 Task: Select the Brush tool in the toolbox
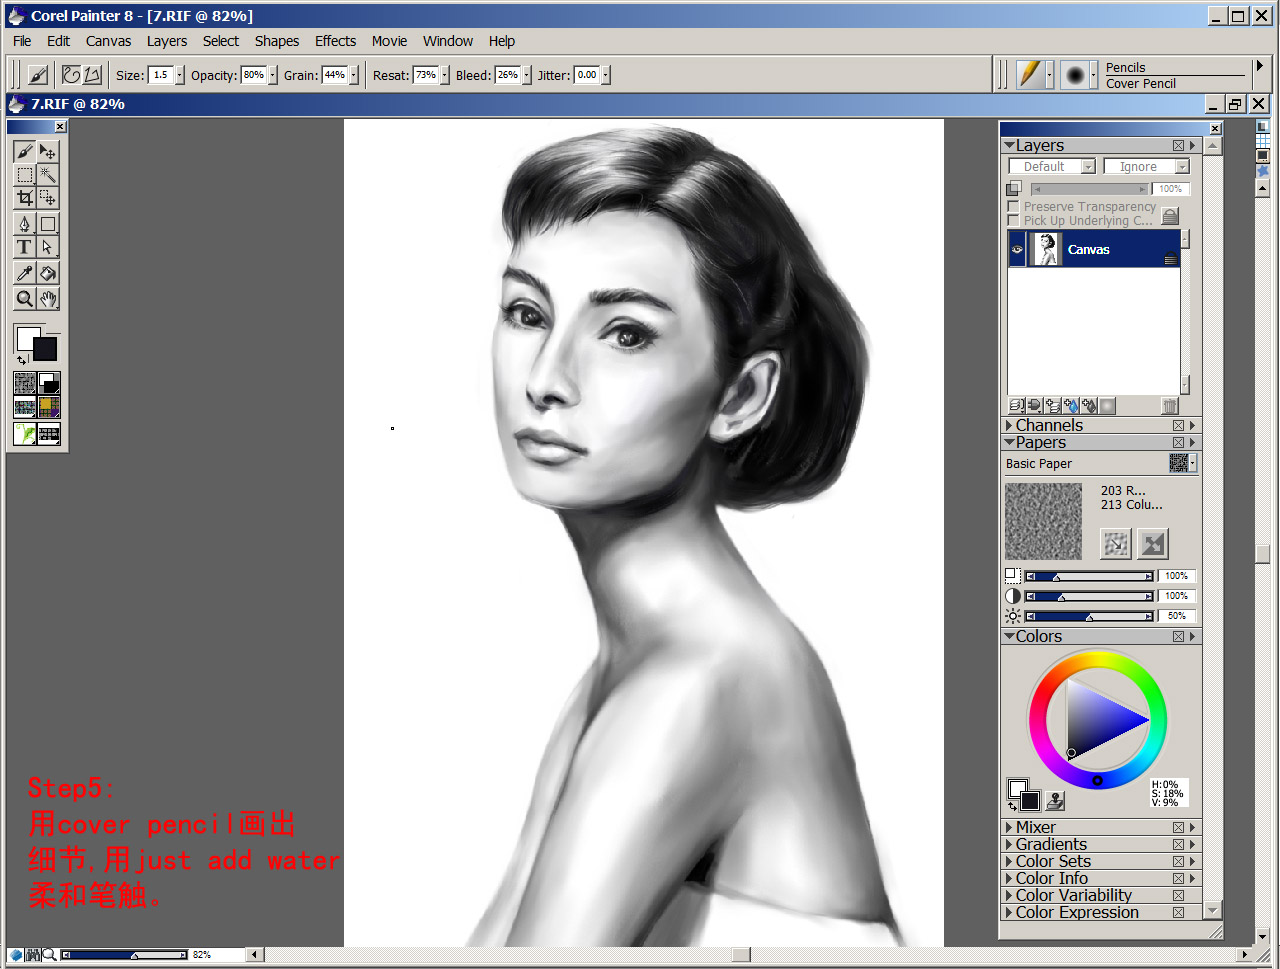coord(25,151)
